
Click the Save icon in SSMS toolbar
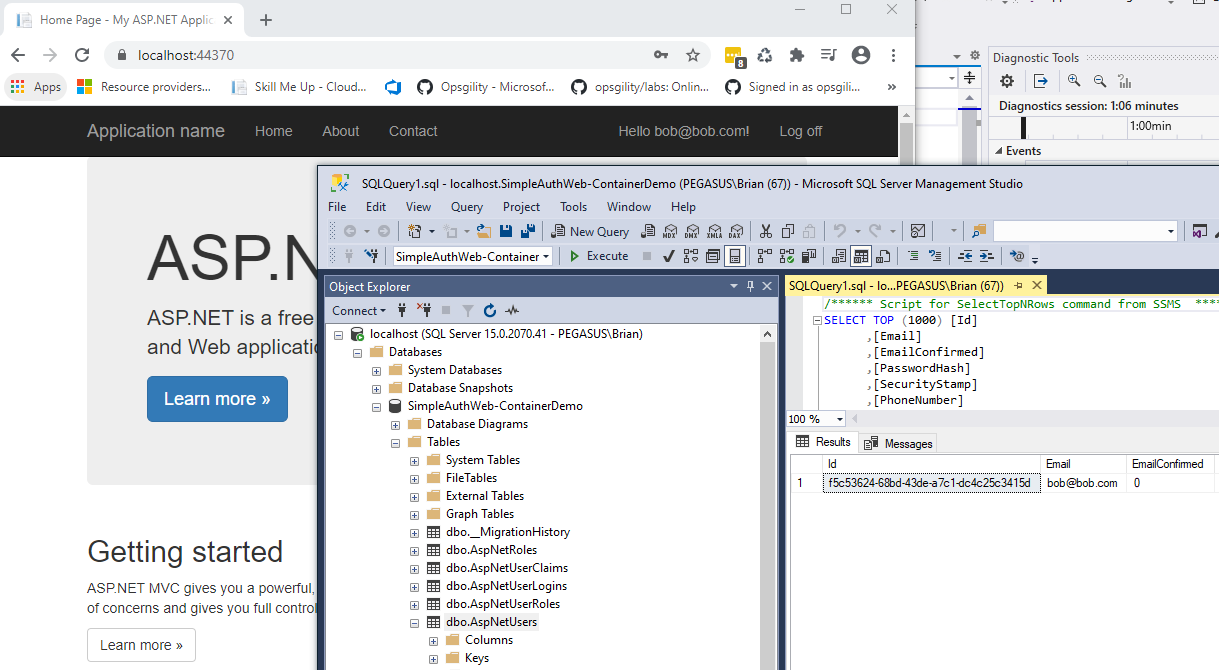[x=506, y=231]
